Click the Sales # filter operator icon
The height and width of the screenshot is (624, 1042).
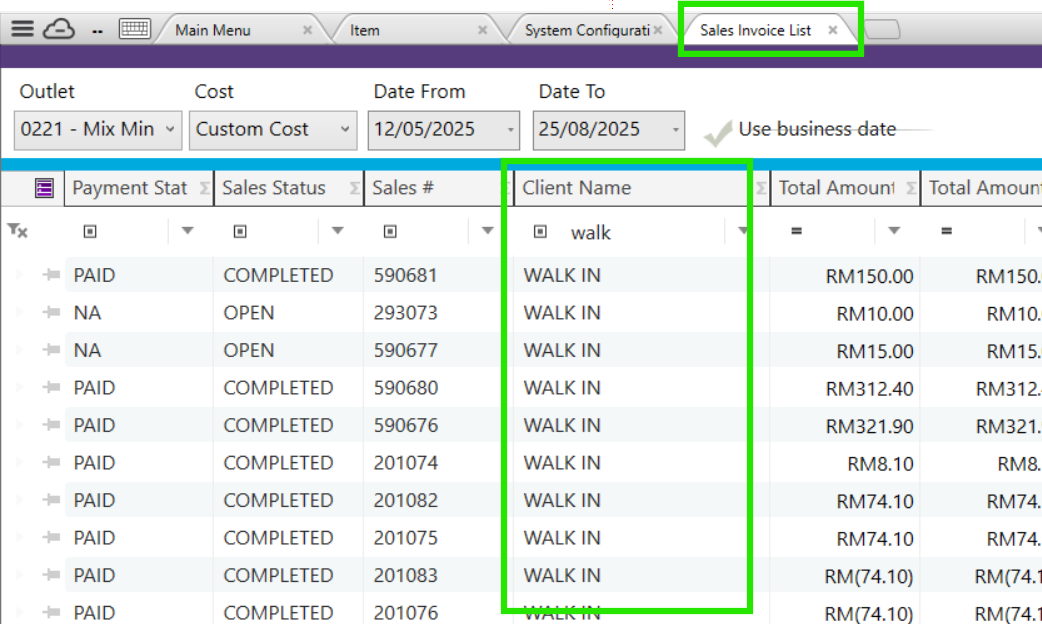[390, 232]
